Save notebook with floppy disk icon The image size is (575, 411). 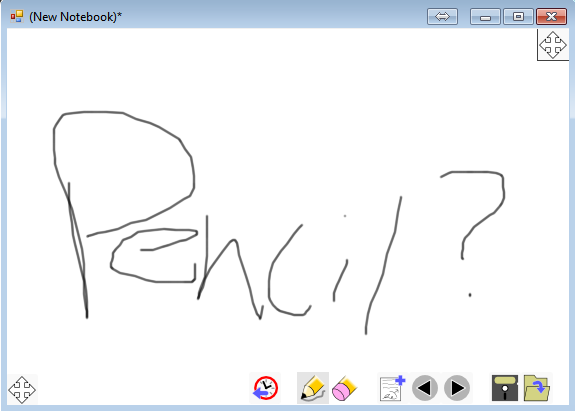pyautogui.click(x=505, y=388)
